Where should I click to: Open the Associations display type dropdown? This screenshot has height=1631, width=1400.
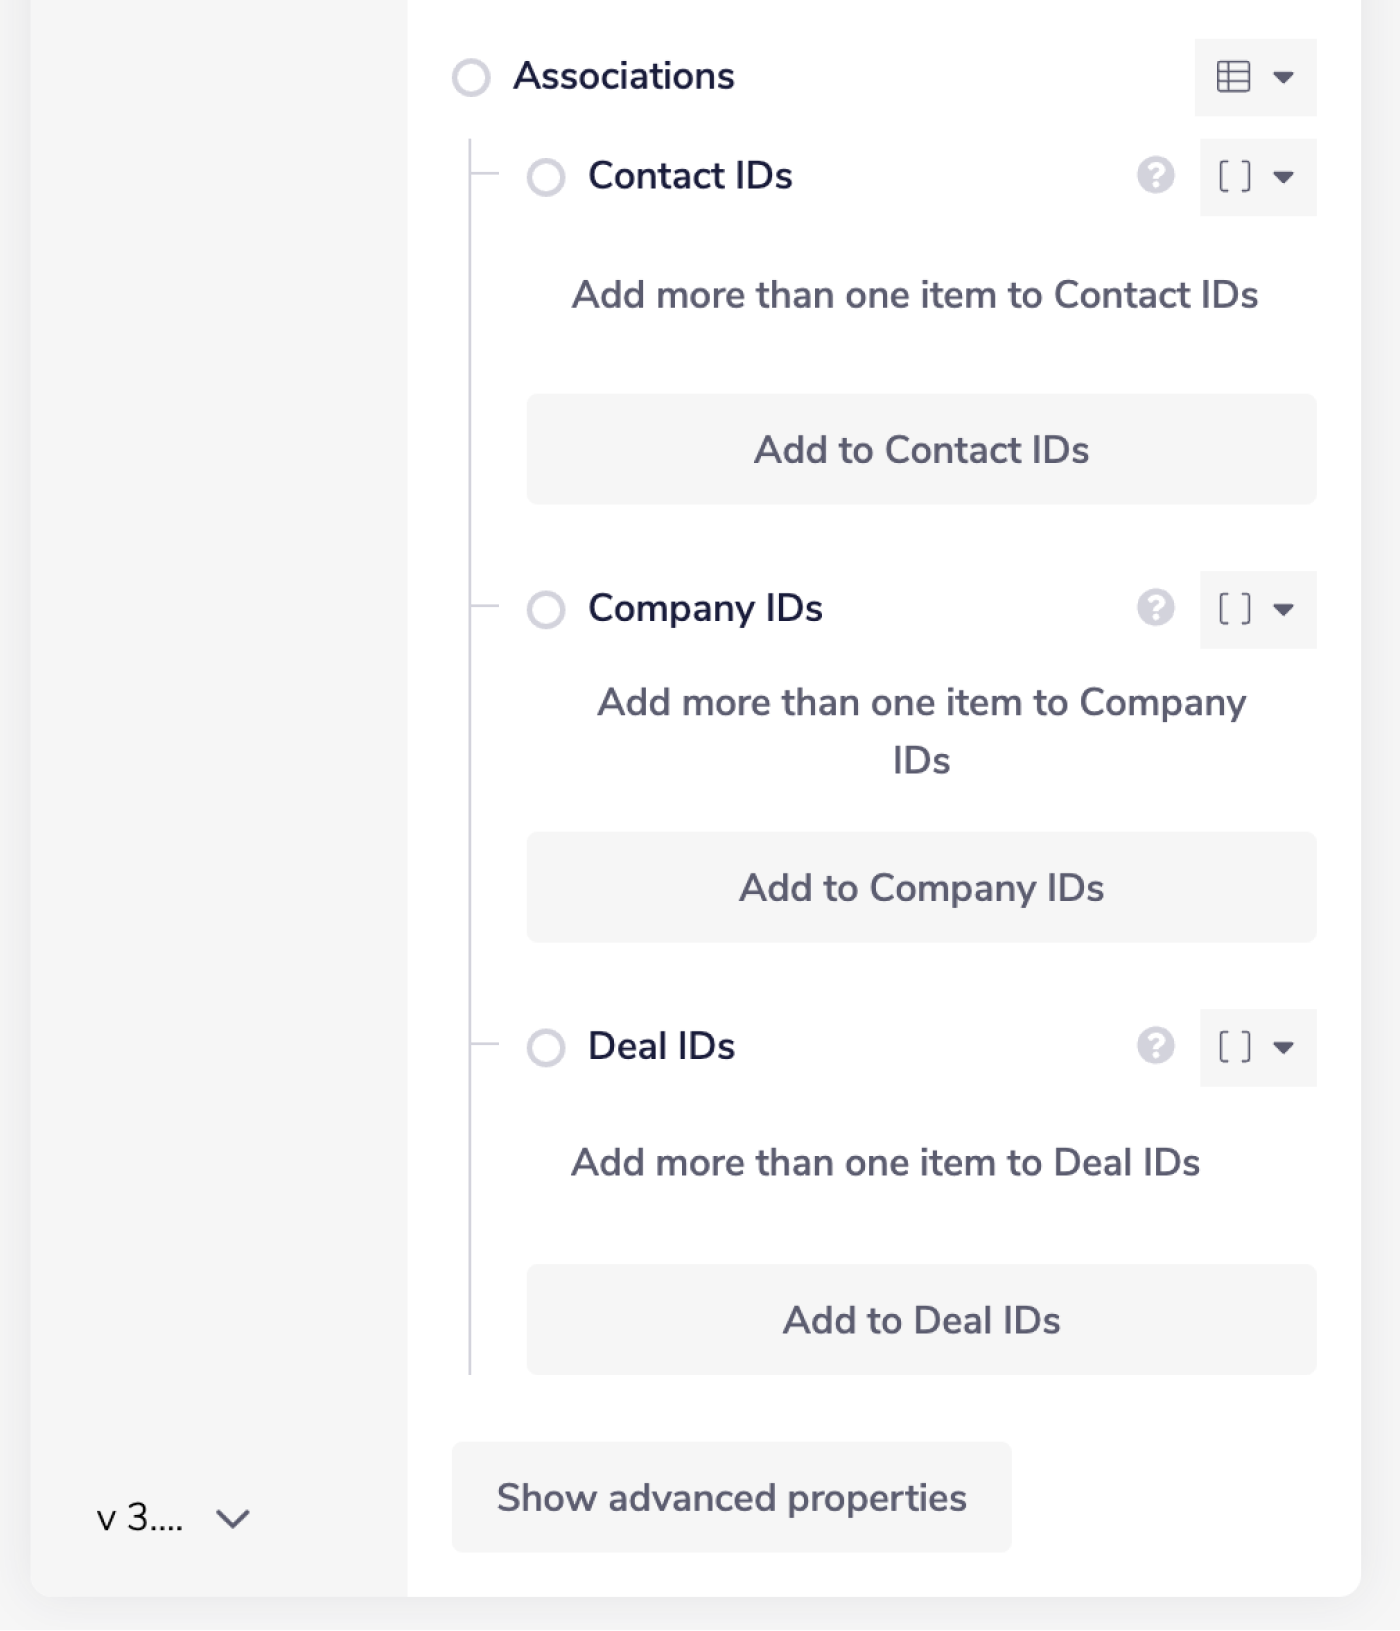[1283, 77]
